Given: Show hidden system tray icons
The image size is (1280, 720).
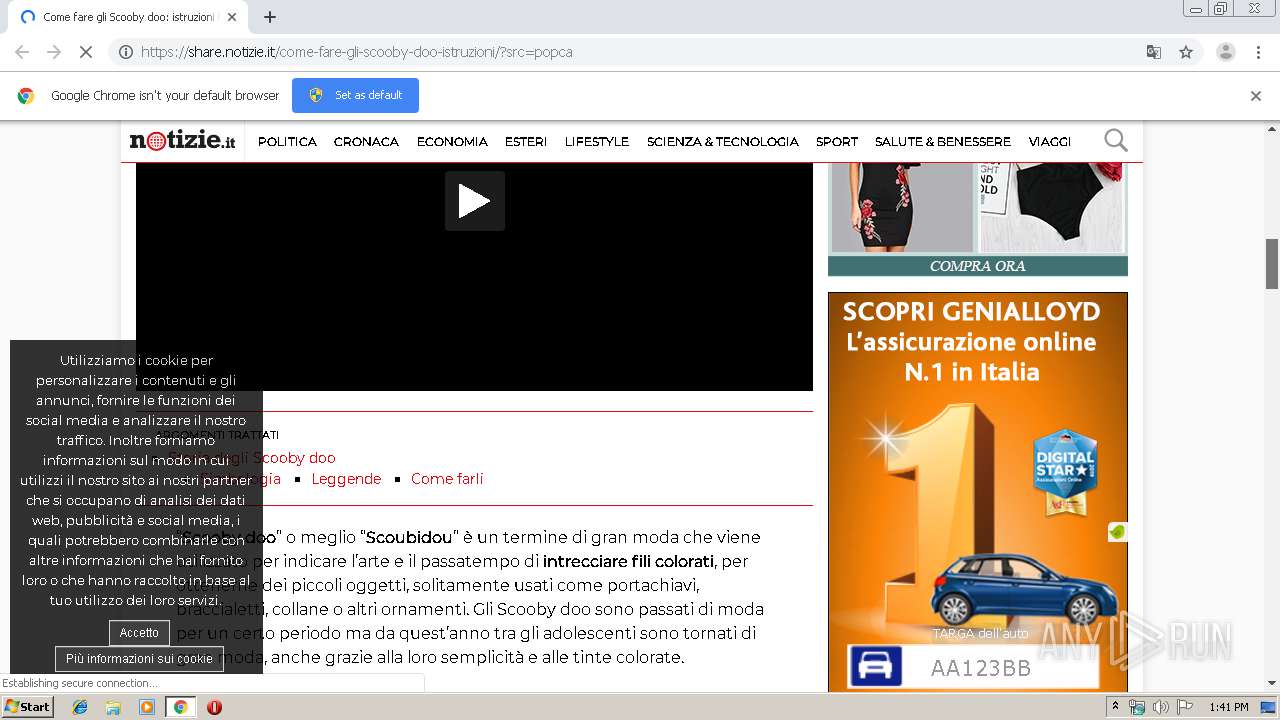Looking at the screenshot, I should click(1116, 707).
